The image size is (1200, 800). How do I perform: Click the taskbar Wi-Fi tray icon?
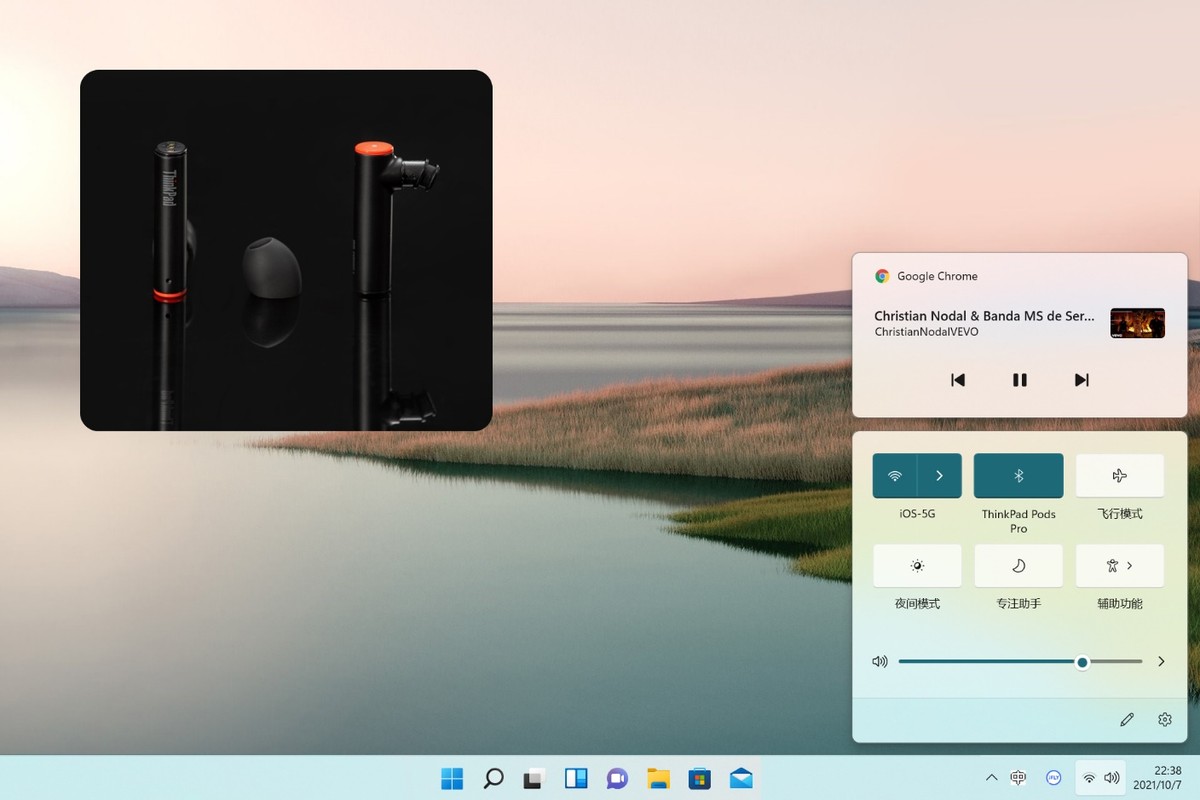click(x=1089, y=778)
